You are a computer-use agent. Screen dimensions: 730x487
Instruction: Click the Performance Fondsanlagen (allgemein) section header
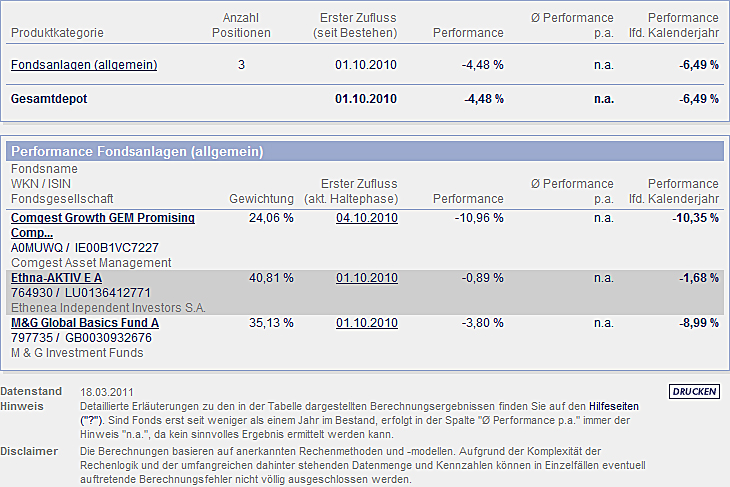coord(137,152)
